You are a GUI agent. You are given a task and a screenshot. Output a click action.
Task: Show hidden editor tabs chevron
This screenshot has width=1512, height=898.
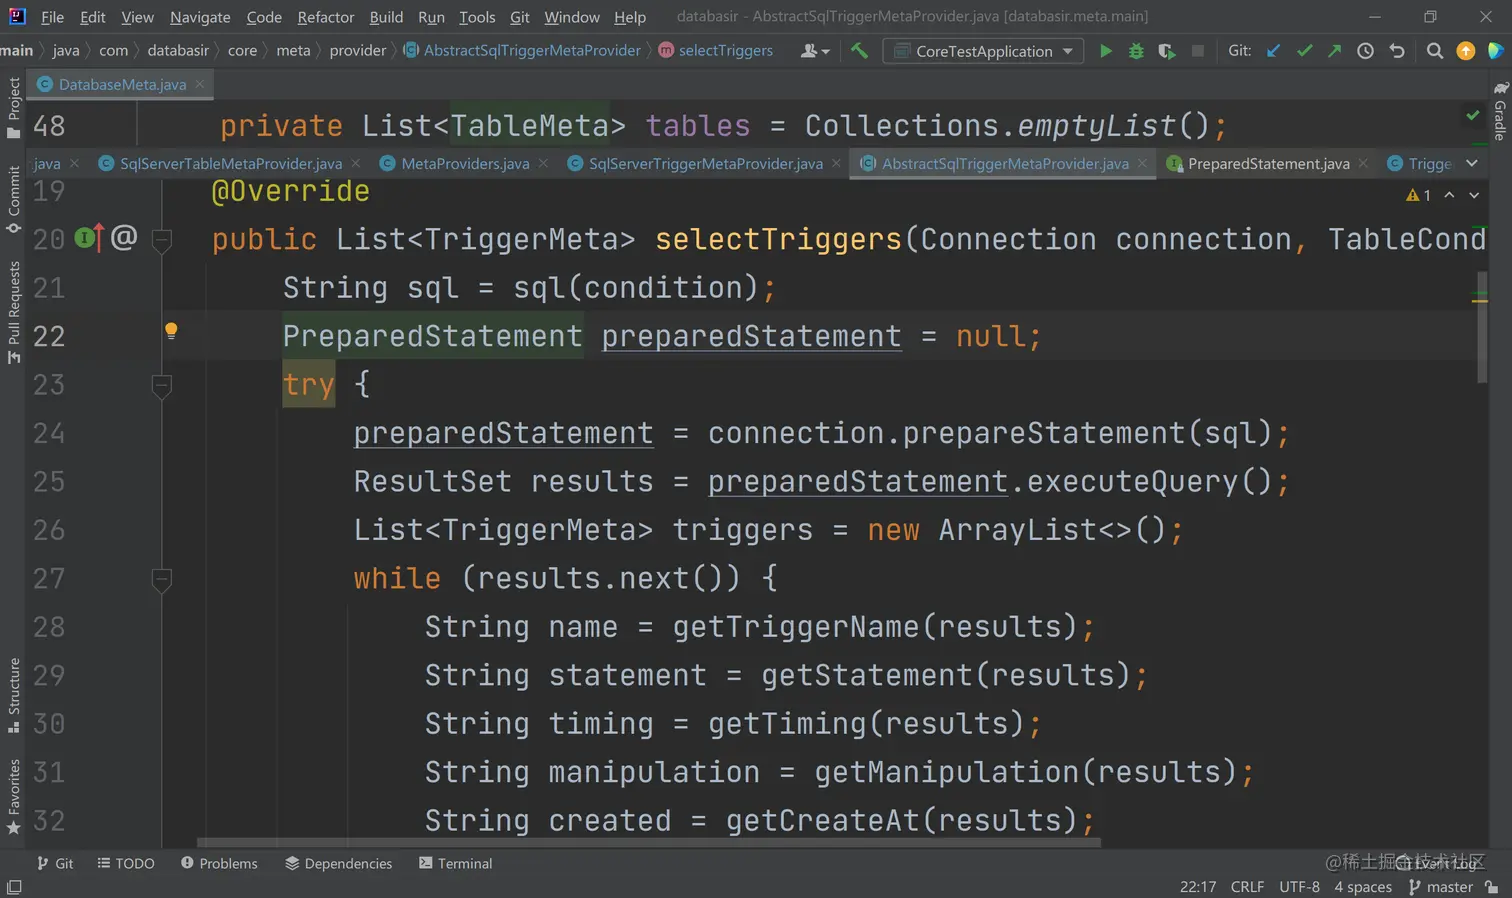[x=1472, y=163]
